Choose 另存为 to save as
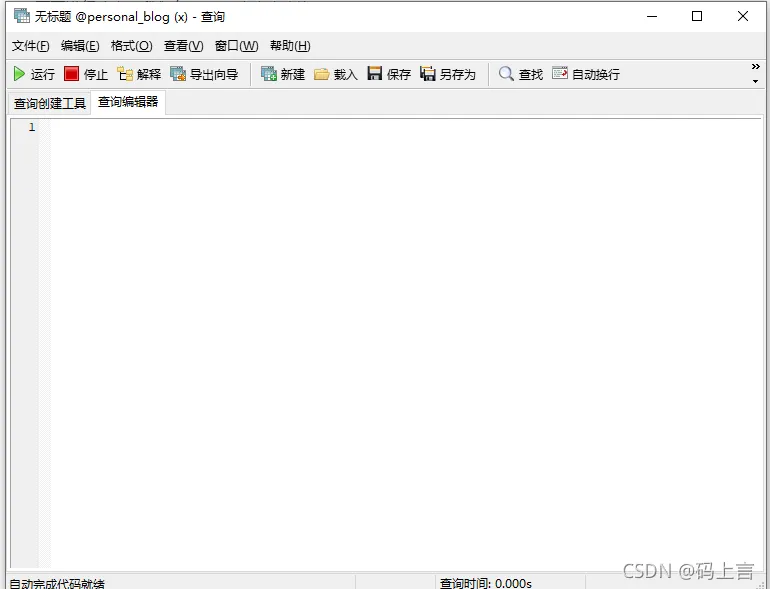This screenshot has width=770, height=589. coord(448,74)
